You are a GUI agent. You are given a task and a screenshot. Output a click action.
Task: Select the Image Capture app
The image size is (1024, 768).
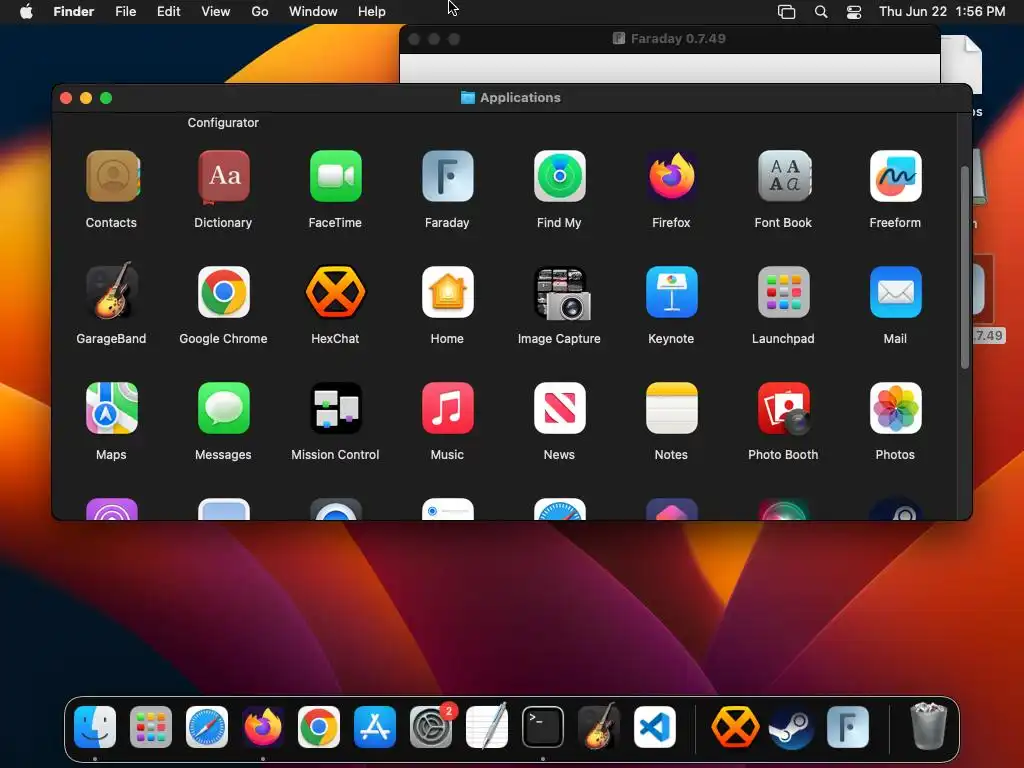pos(562,293)
